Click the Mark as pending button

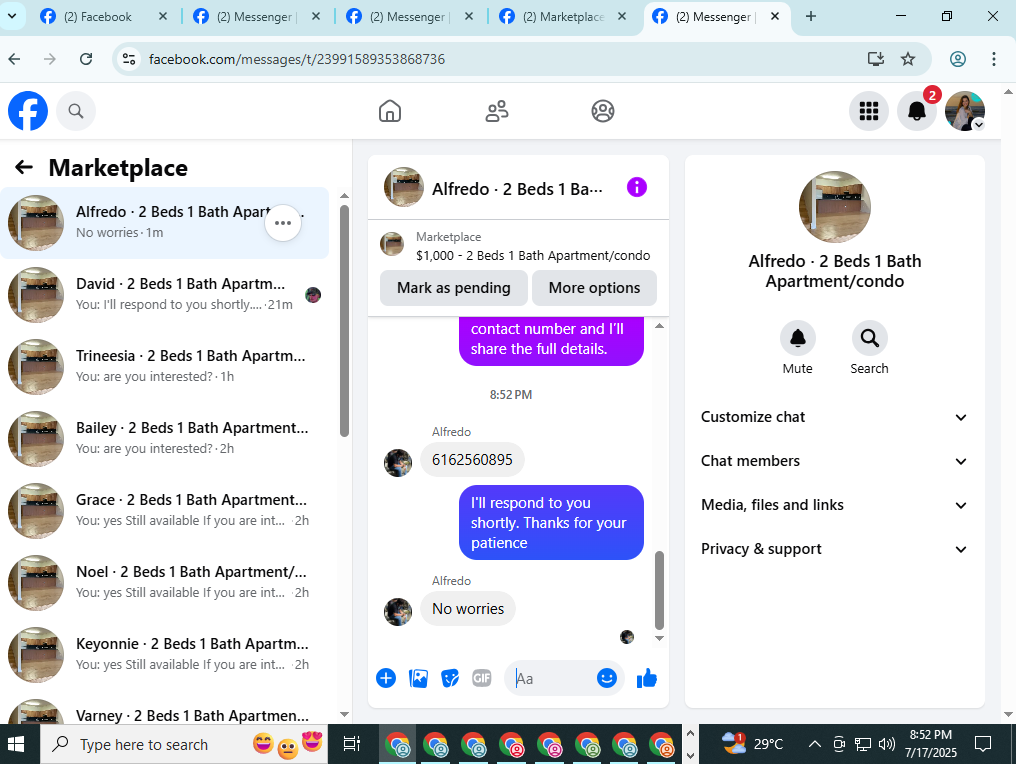coord(454,288)
